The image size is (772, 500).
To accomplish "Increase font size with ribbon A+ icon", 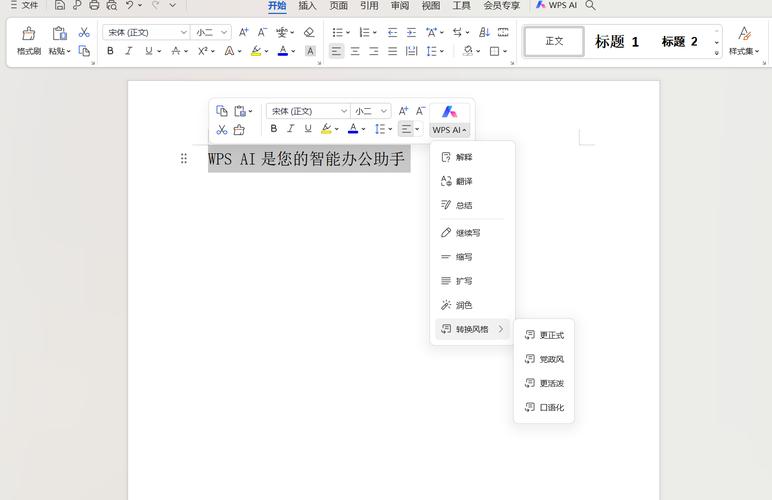I will [x=243, y=32].
